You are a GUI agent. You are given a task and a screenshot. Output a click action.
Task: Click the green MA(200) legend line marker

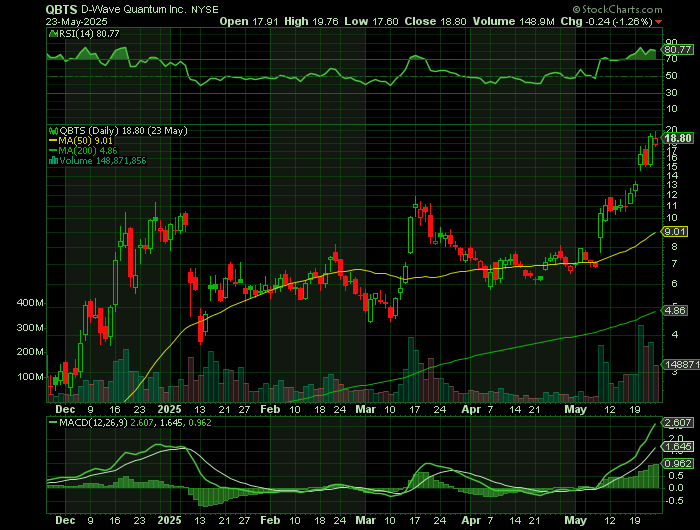point(53,151)
